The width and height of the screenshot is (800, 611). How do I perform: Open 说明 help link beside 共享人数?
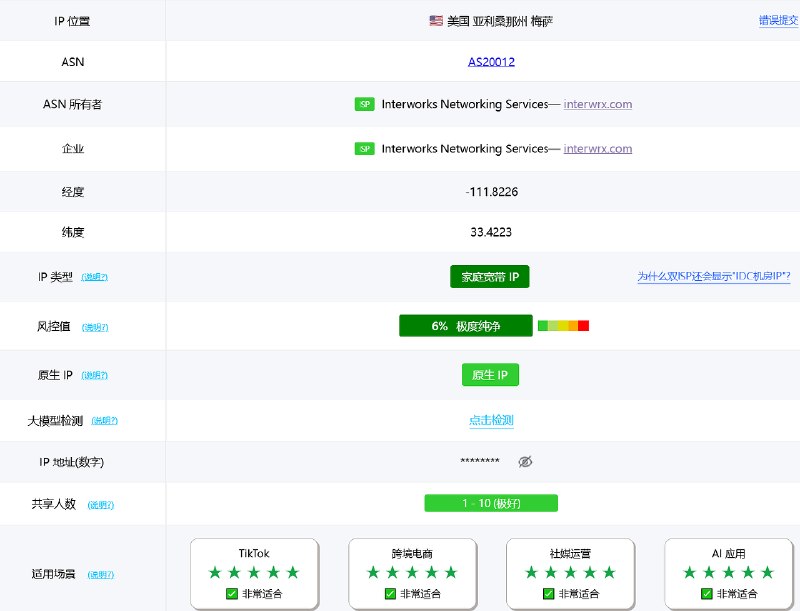tap(101, 505)
